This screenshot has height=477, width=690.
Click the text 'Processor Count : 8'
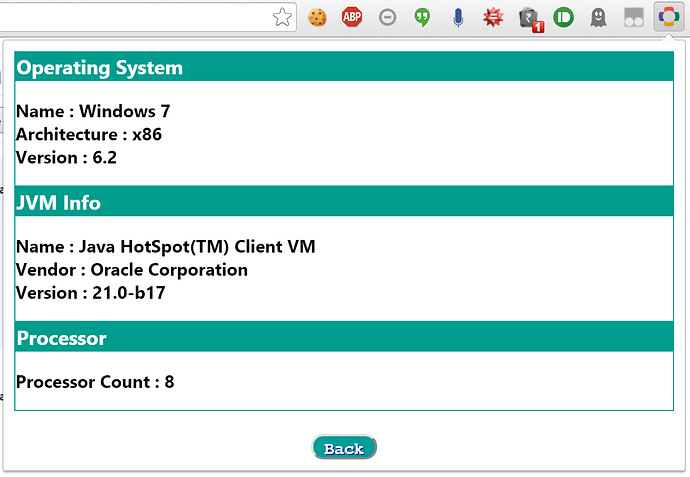pyautogui.click(x=95, y=382)
